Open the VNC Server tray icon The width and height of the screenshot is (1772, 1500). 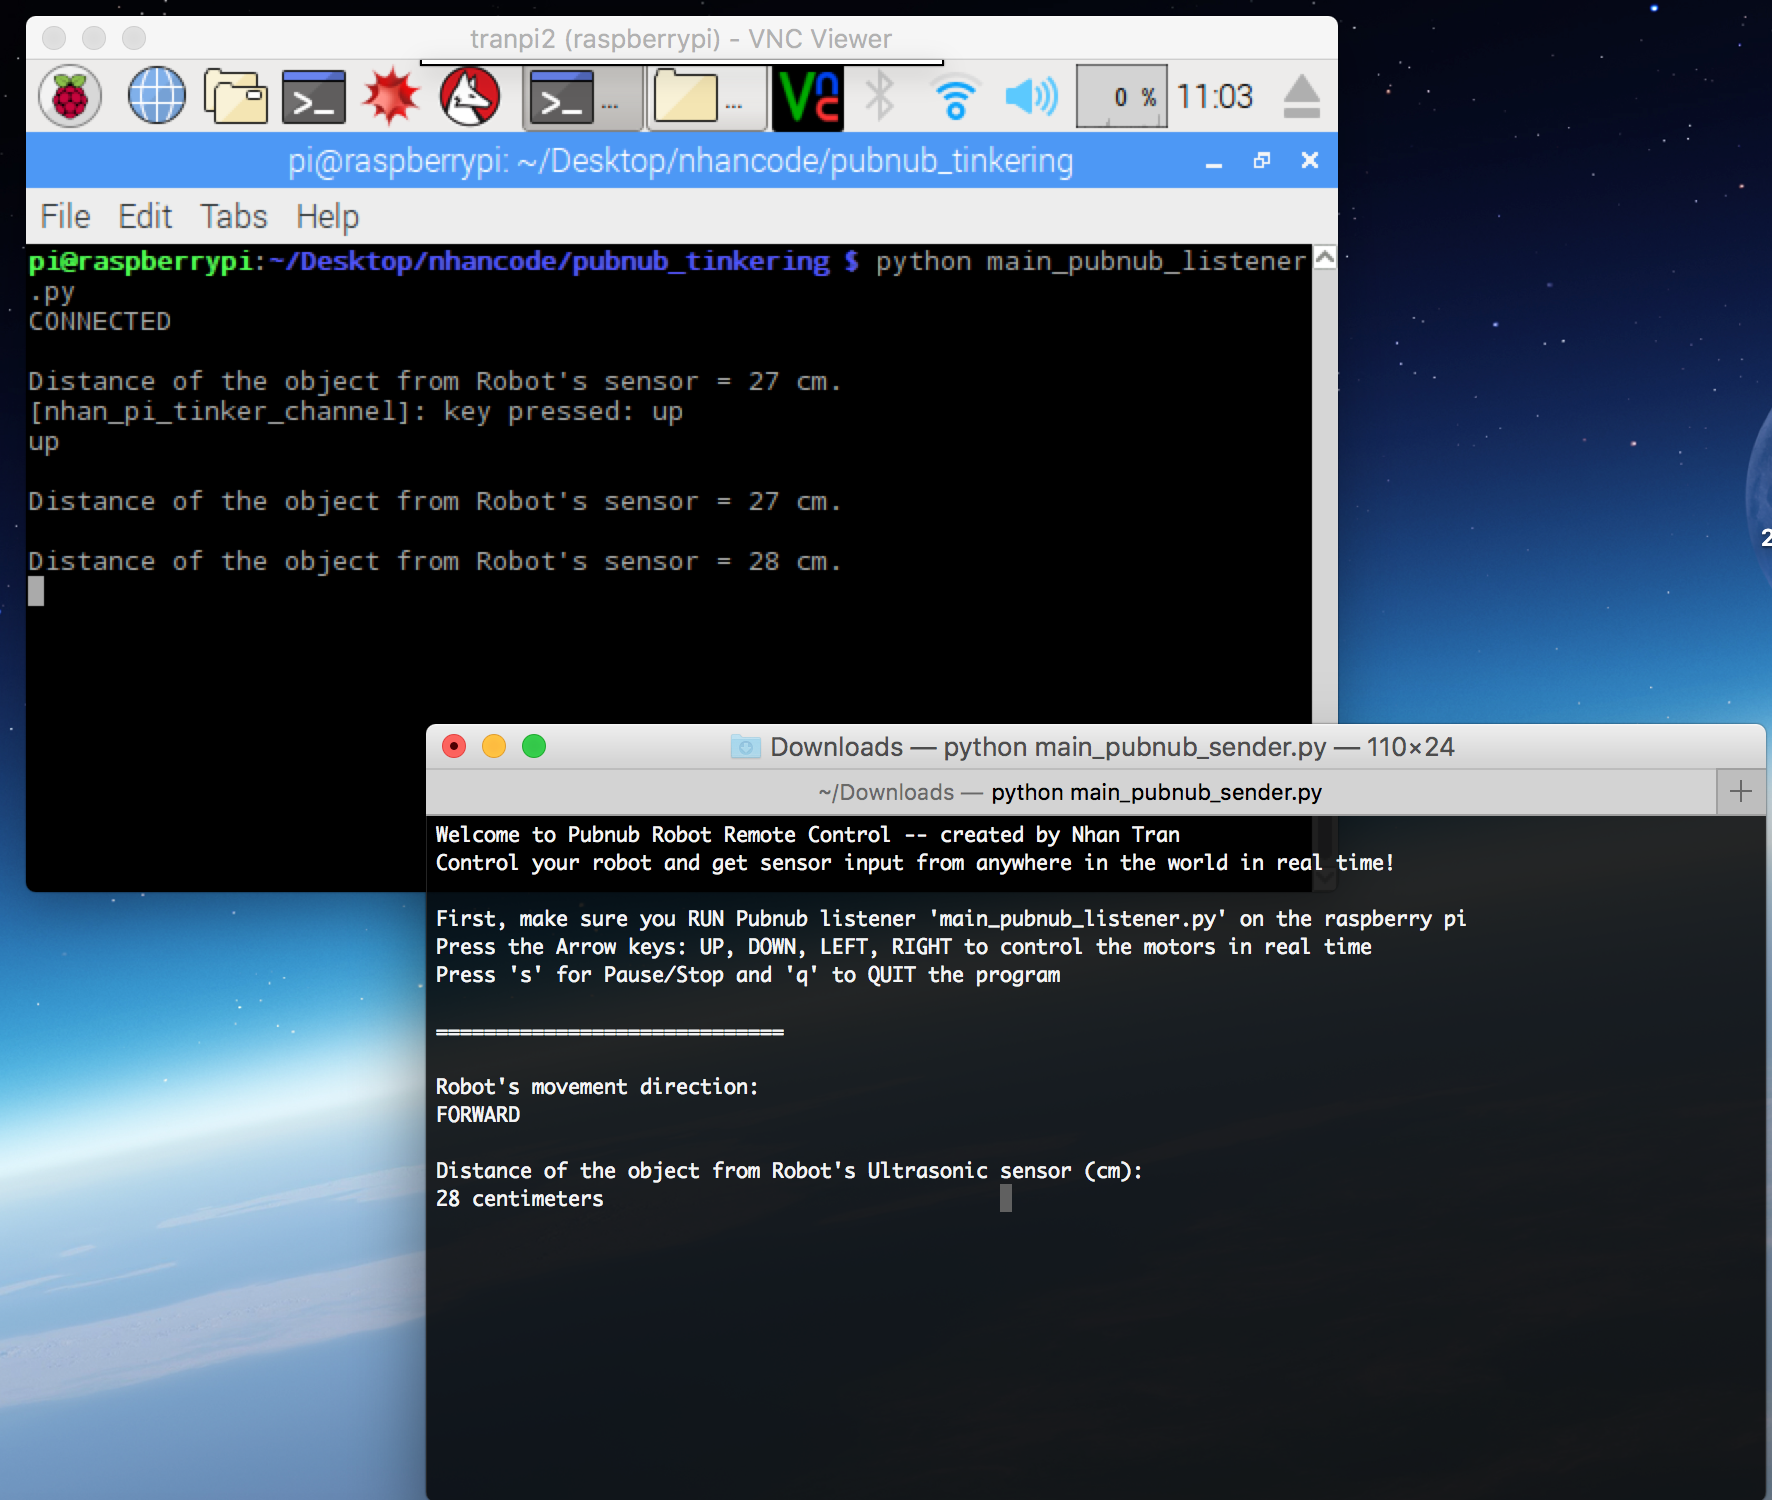(809, 98)
